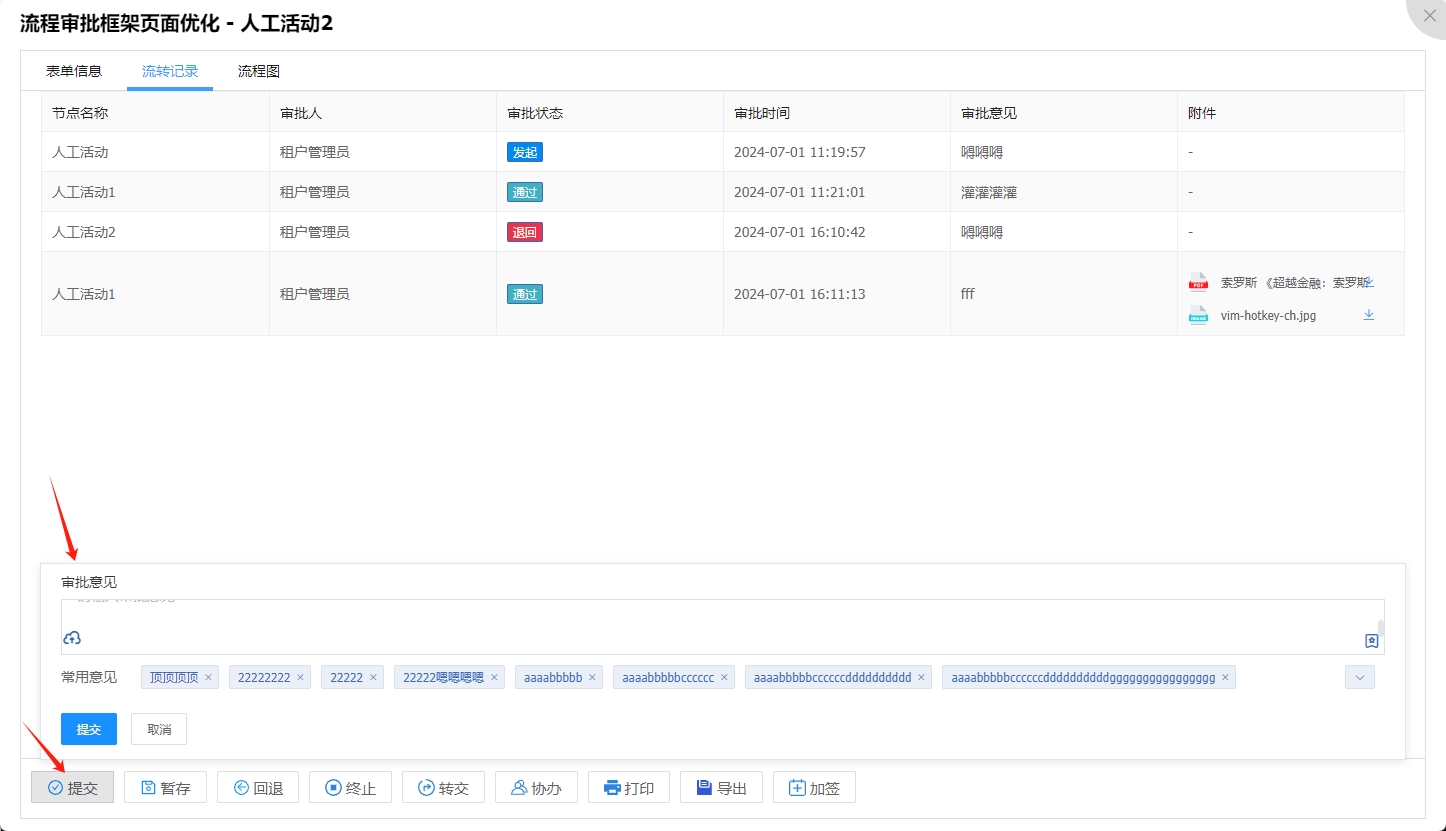Screen dimensions: 1446x831
Task: Click the 加签 (countersign) icon
Action: pos(794,787)
